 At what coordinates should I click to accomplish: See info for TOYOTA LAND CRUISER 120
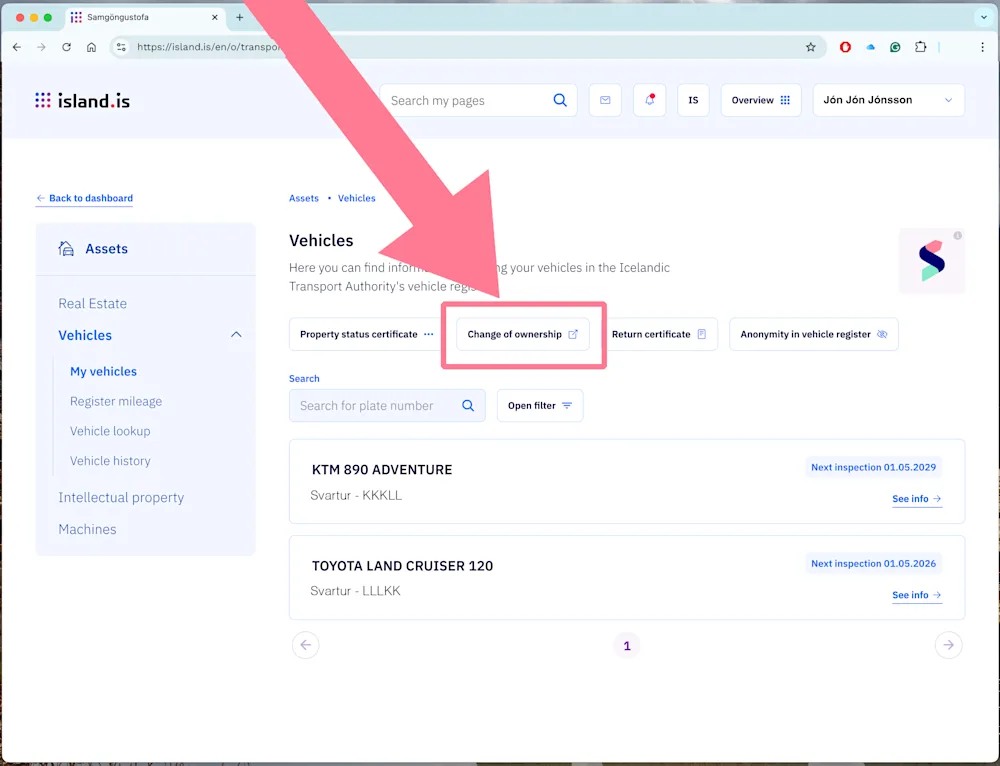click(916, 595)
